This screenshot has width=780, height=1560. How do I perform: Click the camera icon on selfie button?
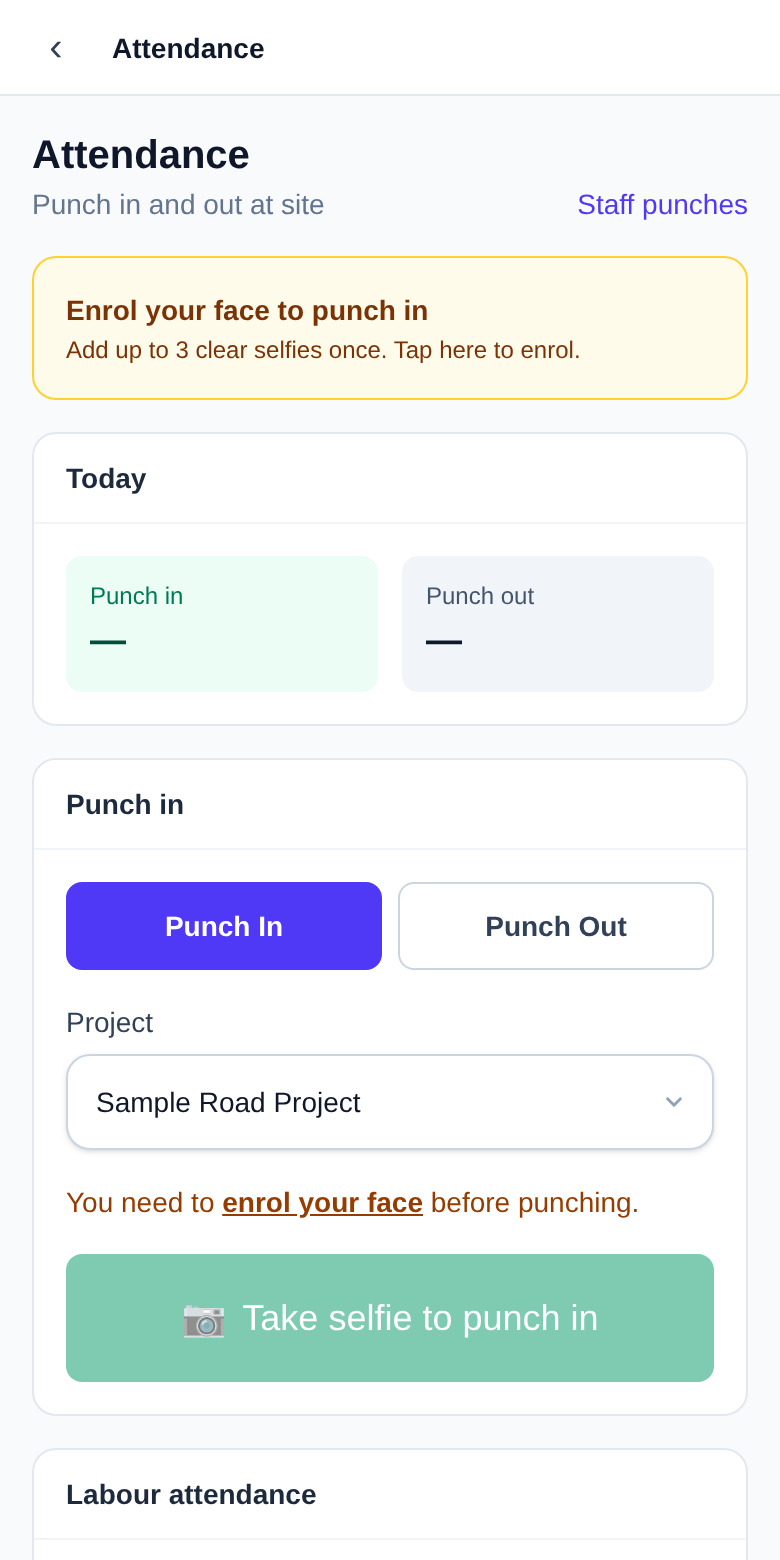click(x=204, y=1318)
